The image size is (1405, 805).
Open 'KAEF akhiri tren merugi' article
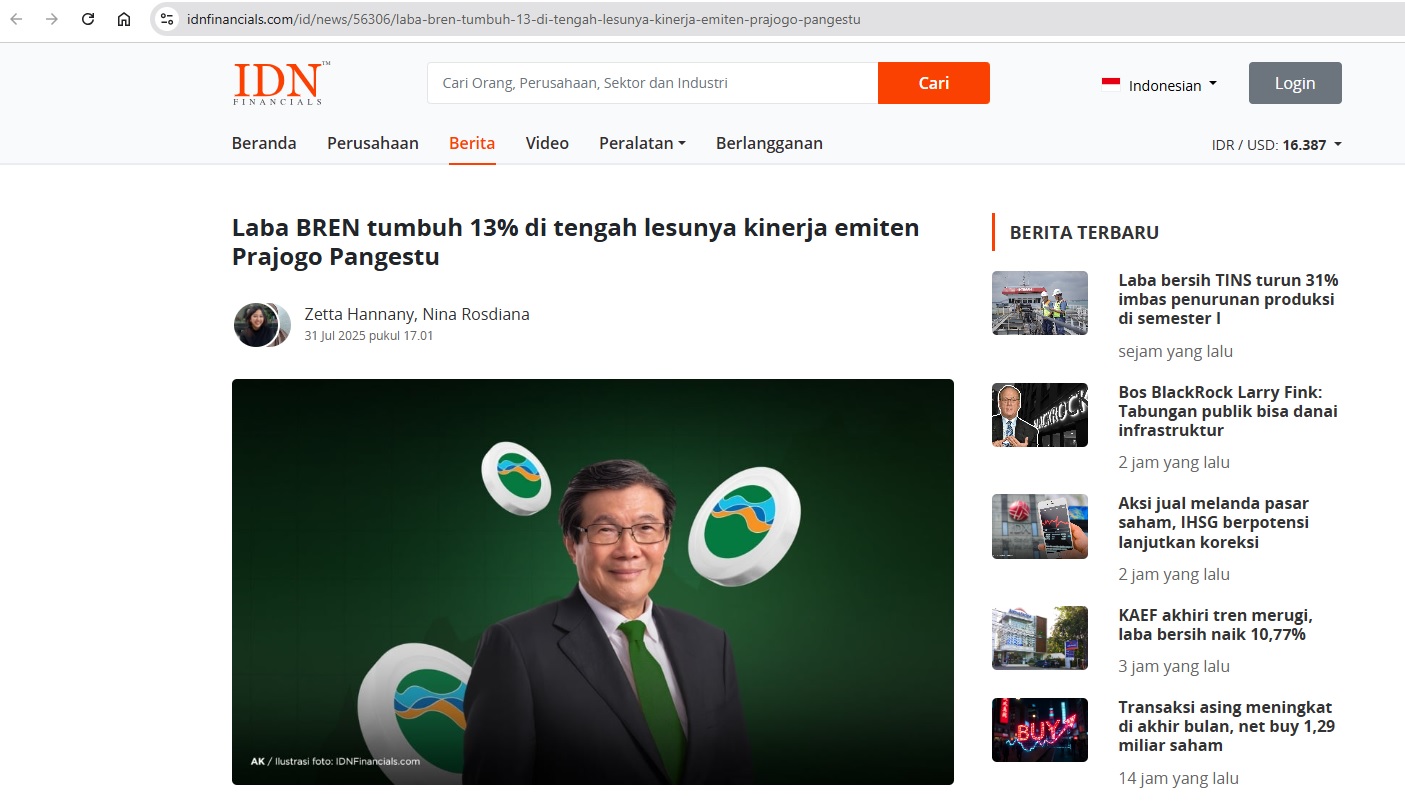1215,625
